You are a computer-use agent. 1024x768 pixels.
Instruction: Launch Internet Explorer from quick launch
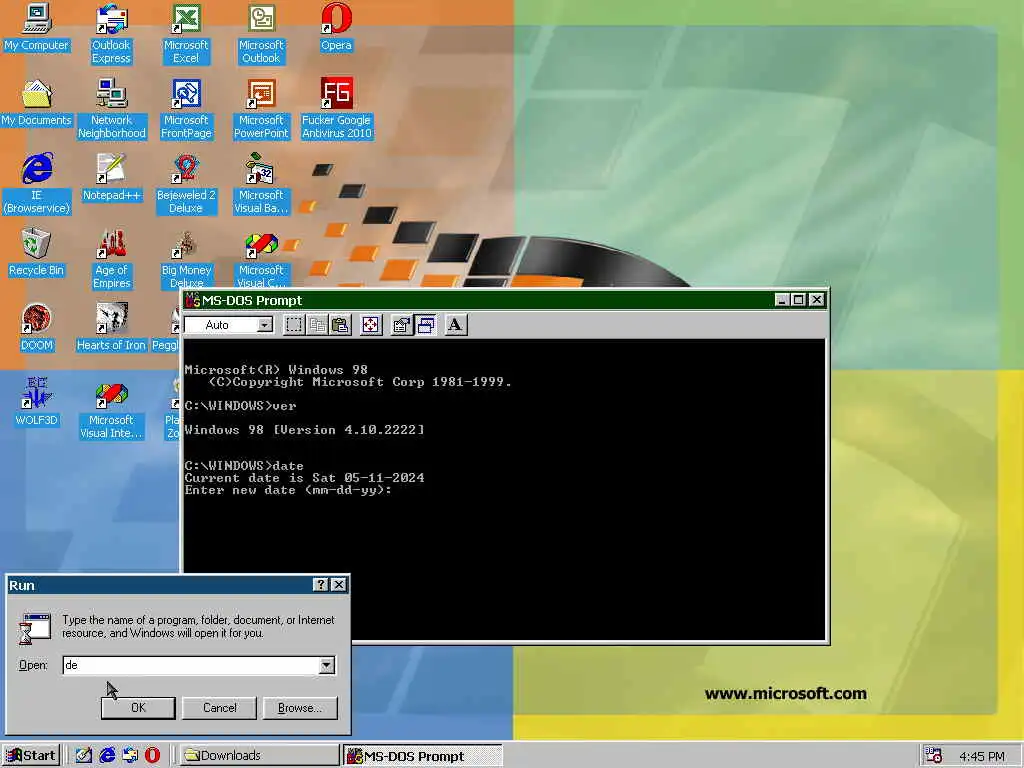coord(106,755)
